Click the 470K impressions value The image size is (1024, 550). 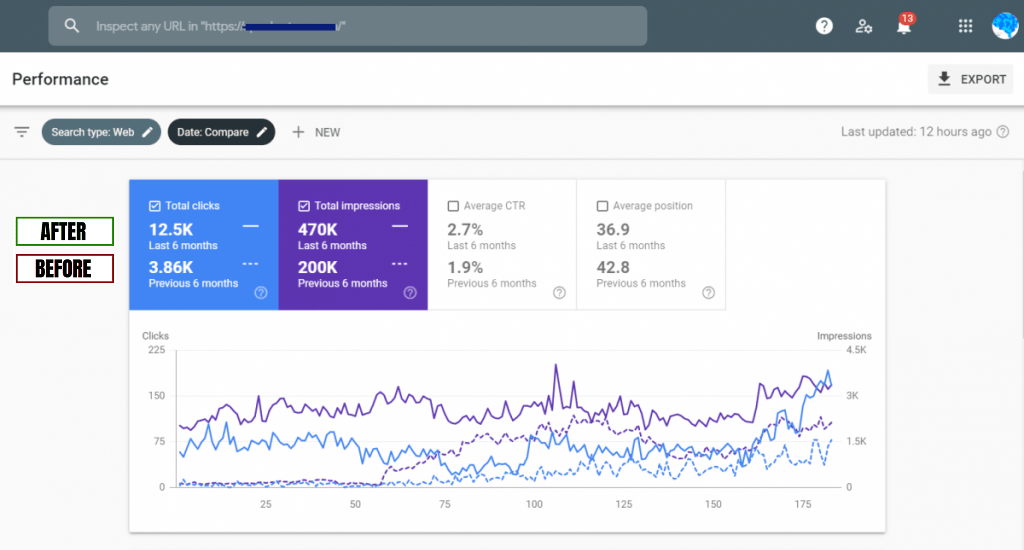pyautogui.click(x=318, y=230)
